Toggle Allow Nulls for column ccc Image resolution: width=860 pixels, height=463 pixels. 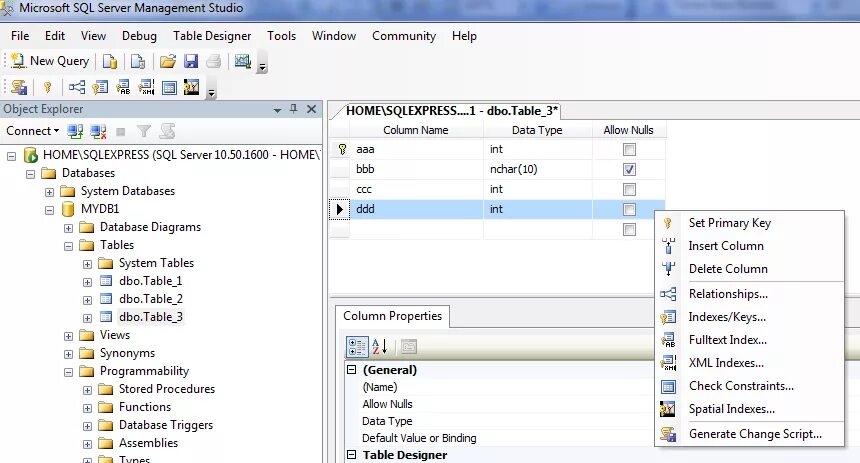[629, 189]
